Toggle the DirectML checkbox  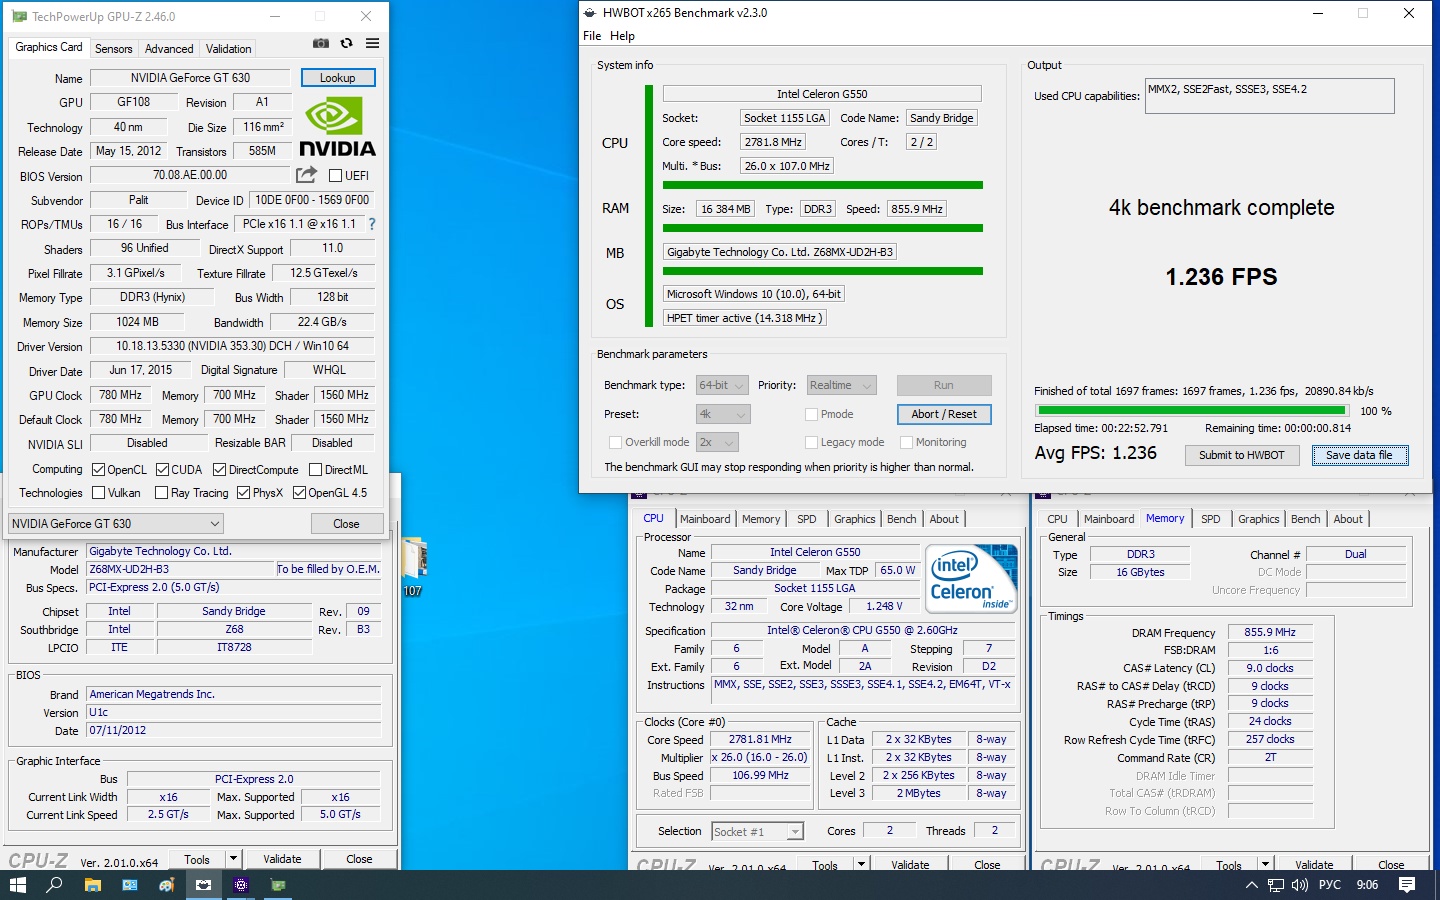coord(315,469)
